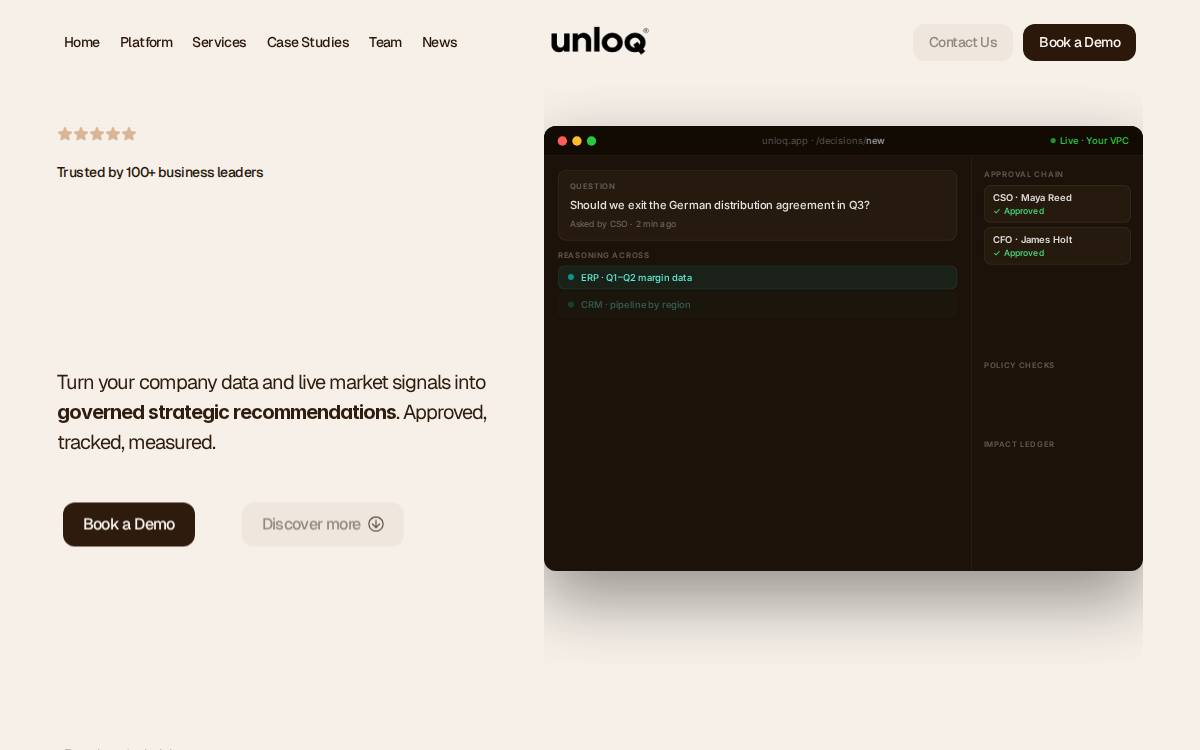
Task: Open the Home nav link
Action: (x=82, y=42)
